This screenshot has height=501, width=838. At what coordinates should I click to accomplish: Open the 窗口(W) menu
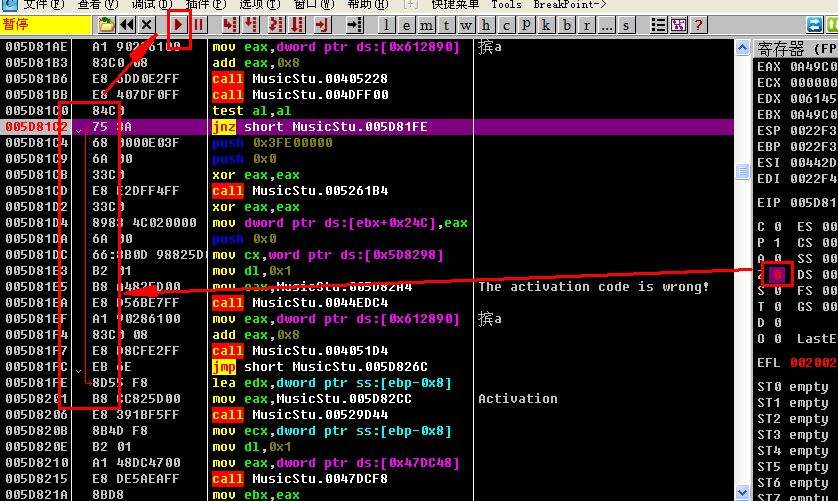[314, 5]
